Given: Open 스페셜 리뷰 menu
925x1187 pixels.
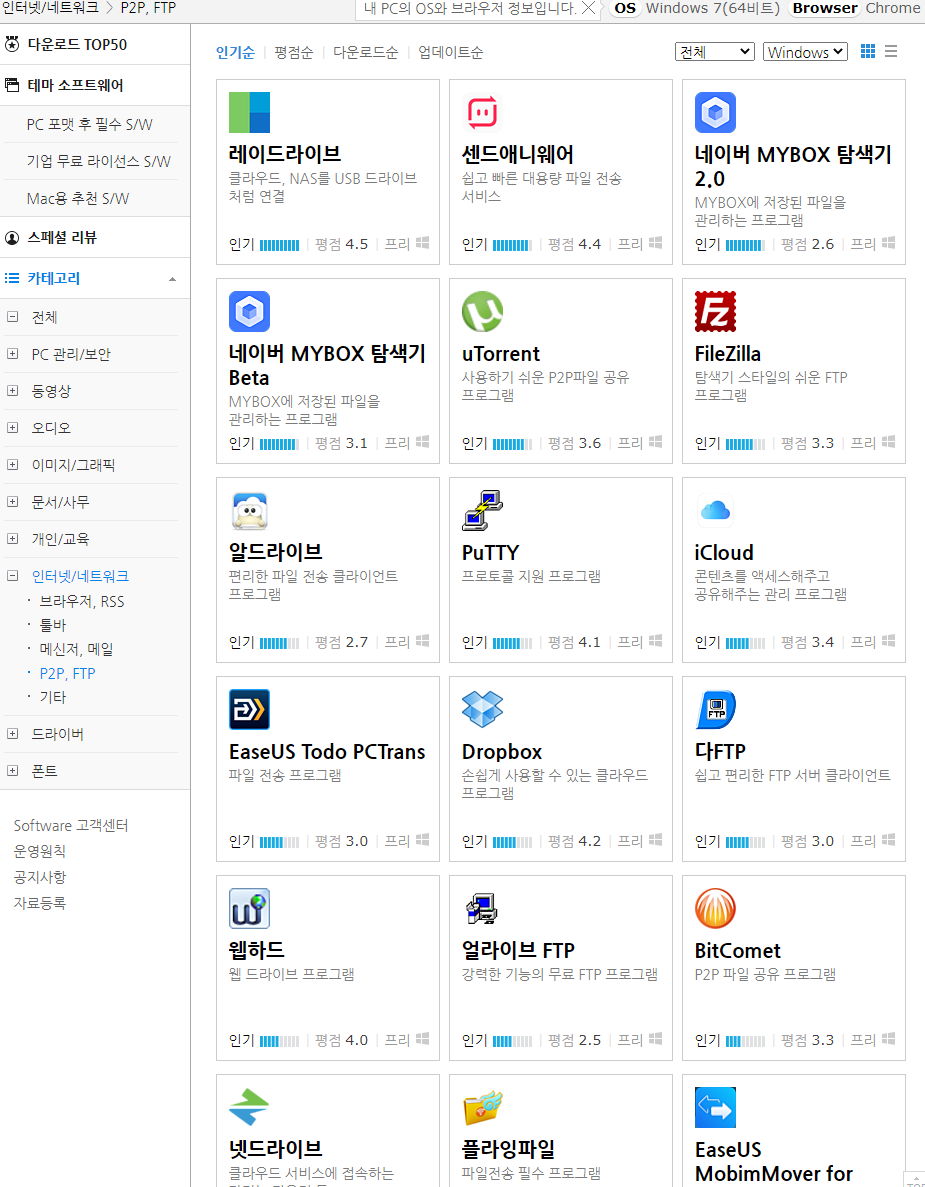Looking at the screenshot, I should coord(62,238).
